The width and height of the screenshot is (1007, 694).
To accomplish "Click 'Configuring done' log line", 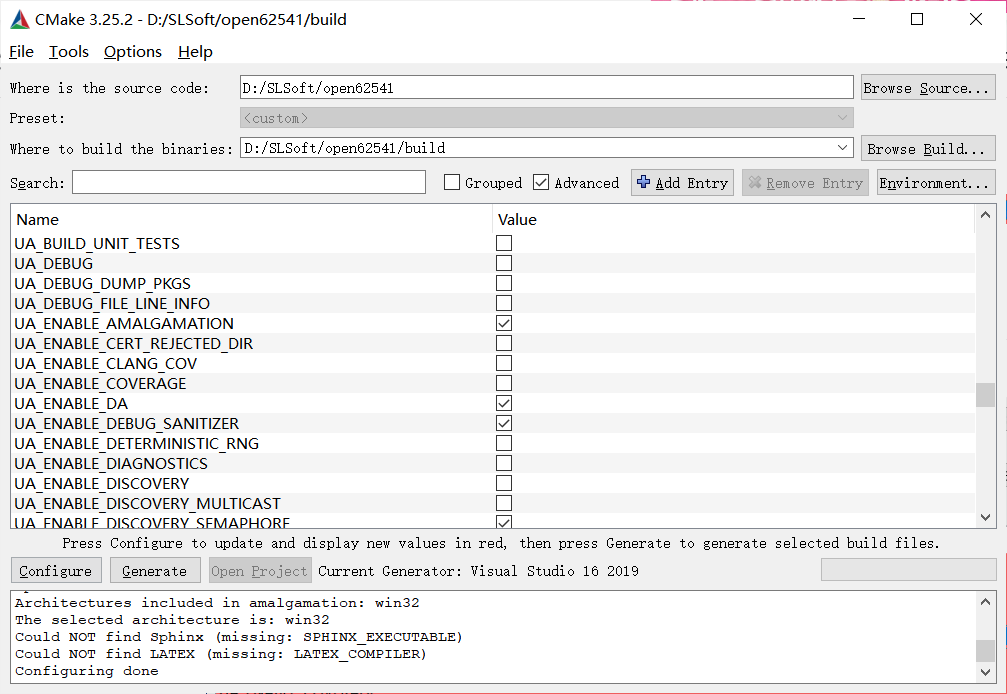I will pos(87,671).
